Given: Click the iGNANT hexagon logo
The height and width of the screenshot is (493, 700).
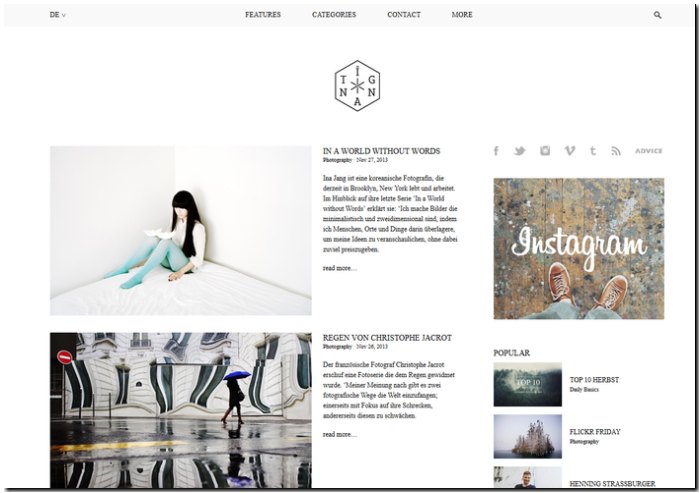Looking at the screenshot, I should [357, 85].
